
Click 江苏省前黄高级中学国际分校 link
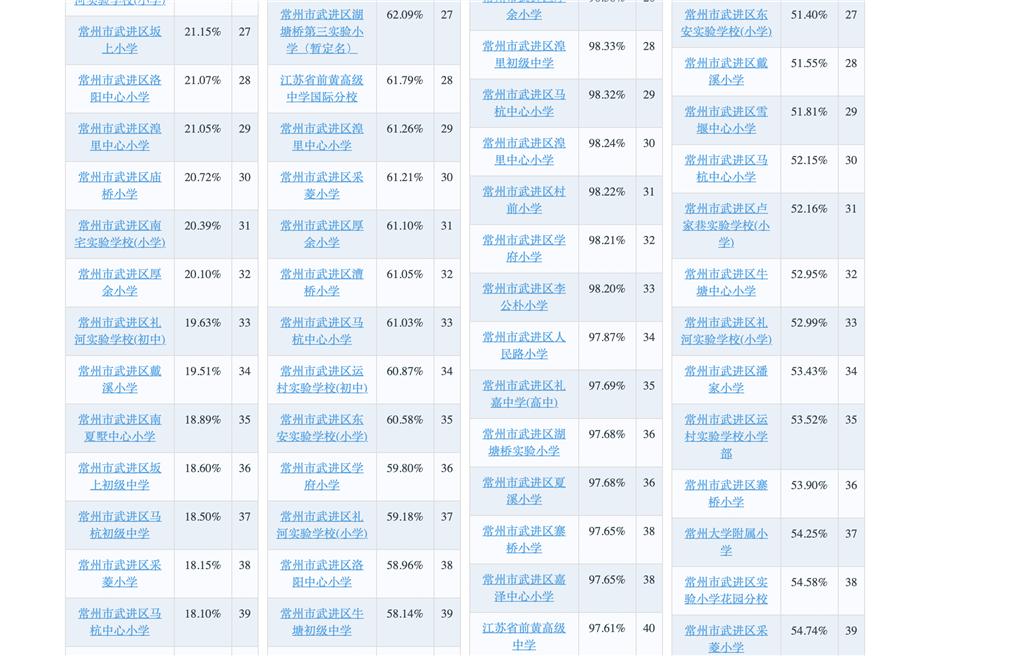pos(322,88)
